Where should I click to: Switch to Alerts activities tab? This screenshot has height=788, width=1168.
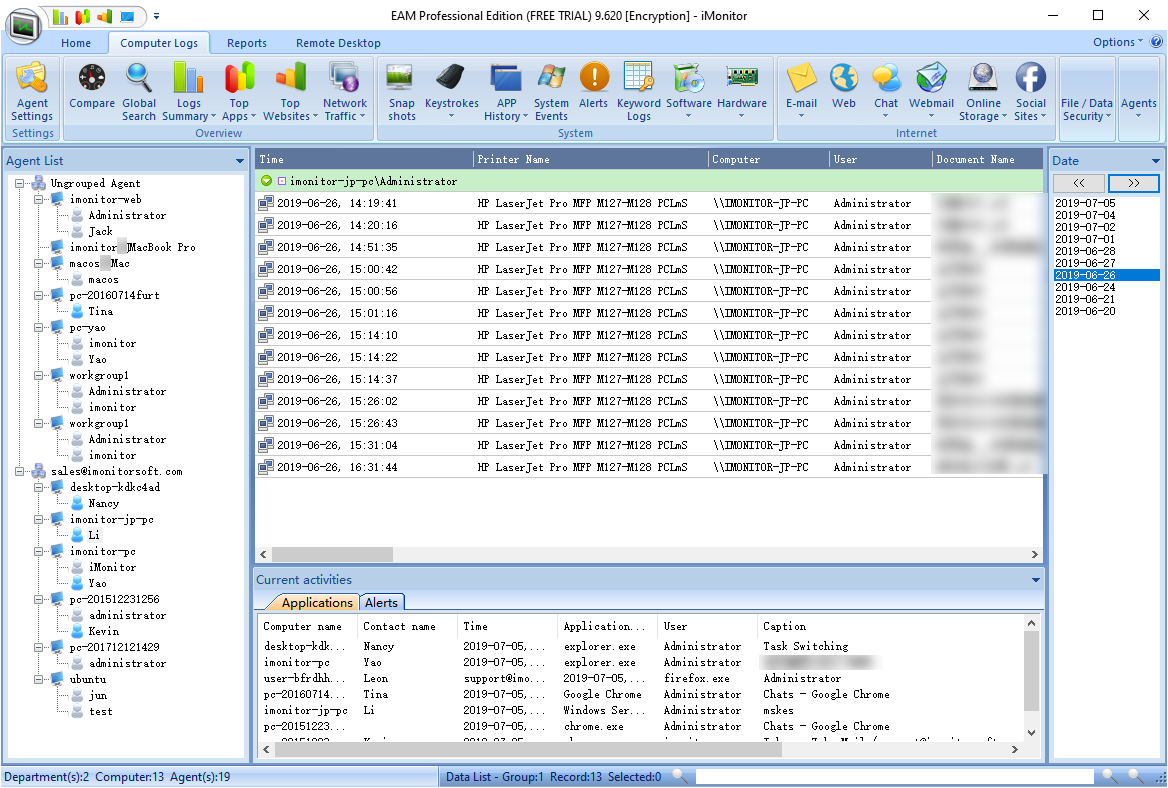click(x=381, y=603)
